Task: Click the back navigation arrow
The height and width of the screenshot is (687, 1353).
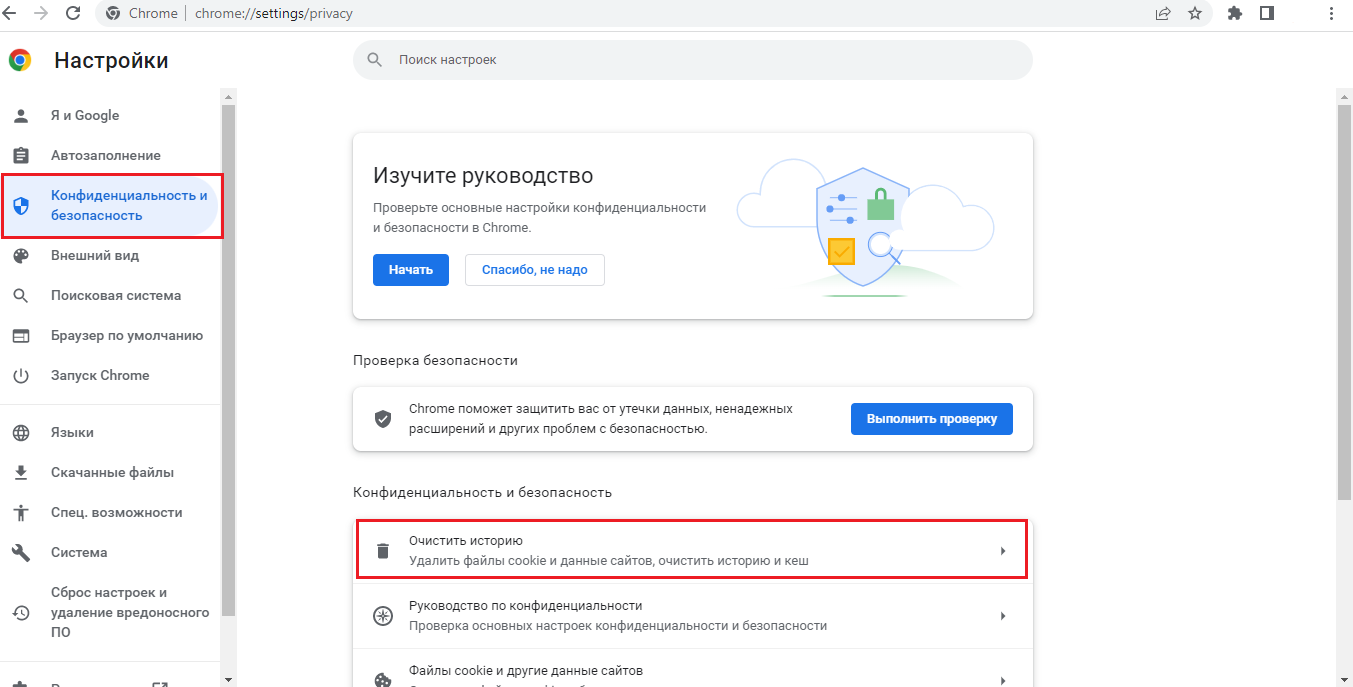Action: [9, 13]
